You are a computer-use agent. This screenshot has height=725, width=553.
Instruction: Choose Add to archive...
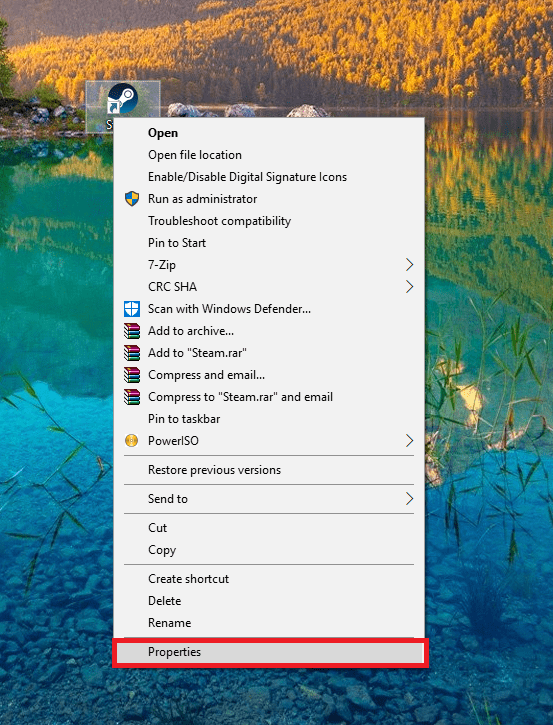tap(269, 331)
